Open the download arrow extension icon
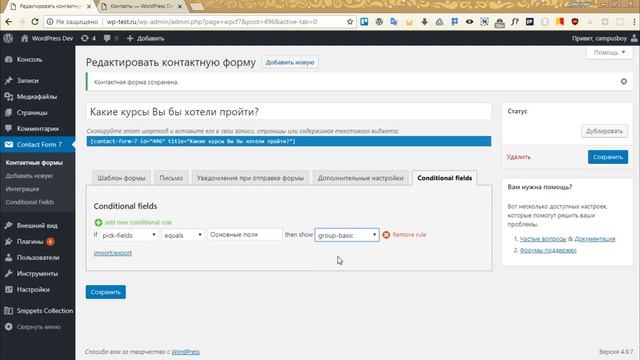The width and height of the screenshot is (640, 360). [424, 22]
